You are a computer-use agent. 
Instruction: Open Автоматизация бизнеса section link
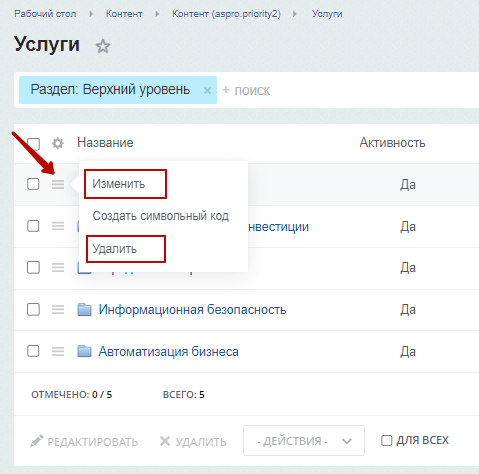point(168,351)
